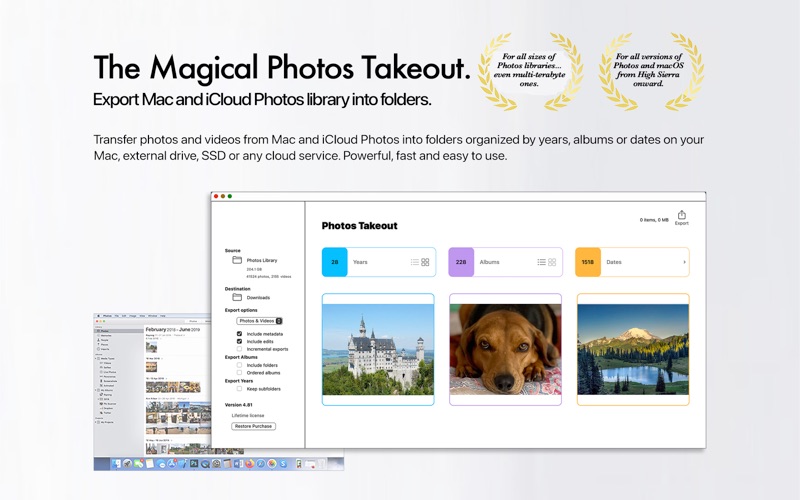Click Downloads destination label

coord(258,297)
